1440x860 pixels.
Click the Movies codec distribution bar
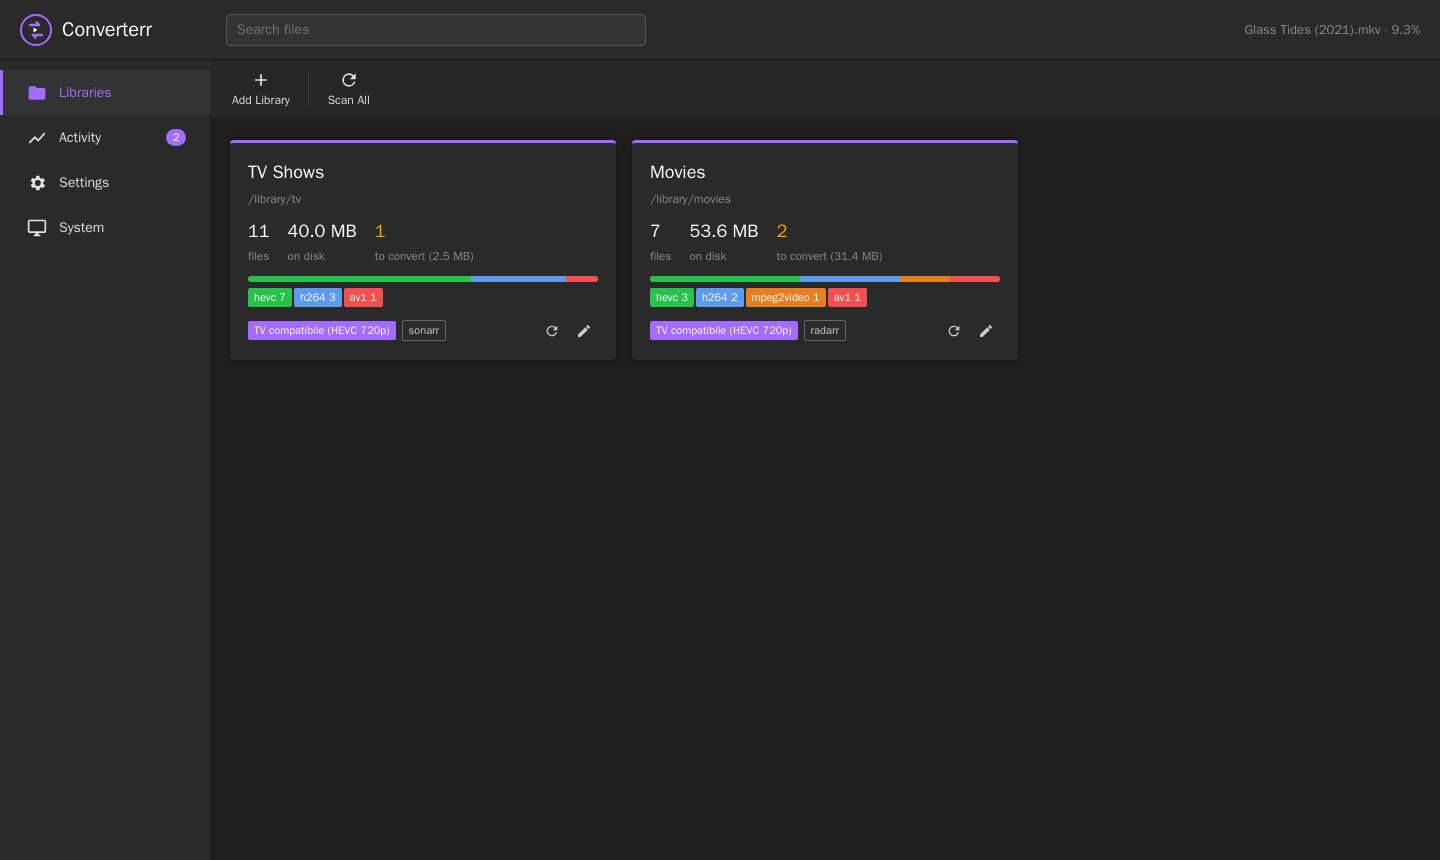pos(825,279)
